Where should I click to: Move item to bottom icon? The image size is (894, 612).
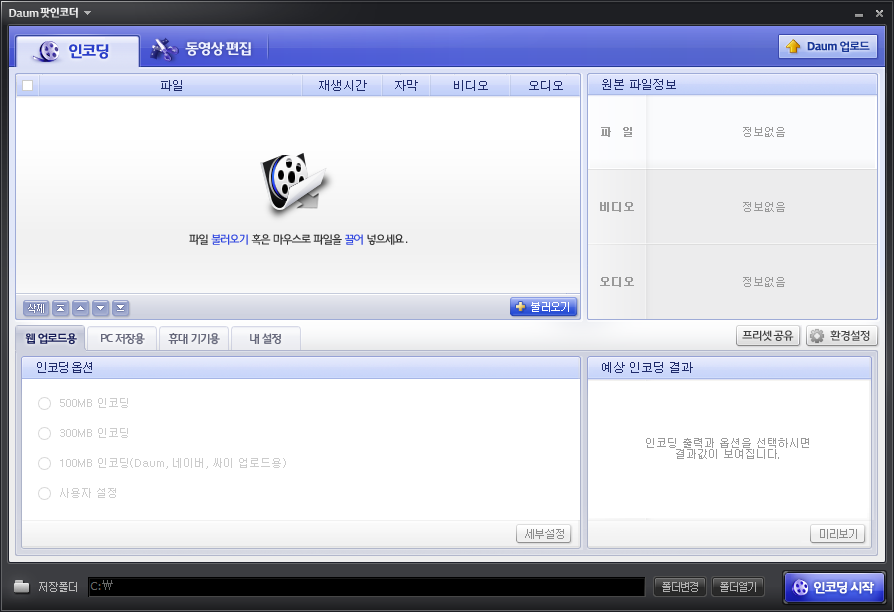point(121,308)
